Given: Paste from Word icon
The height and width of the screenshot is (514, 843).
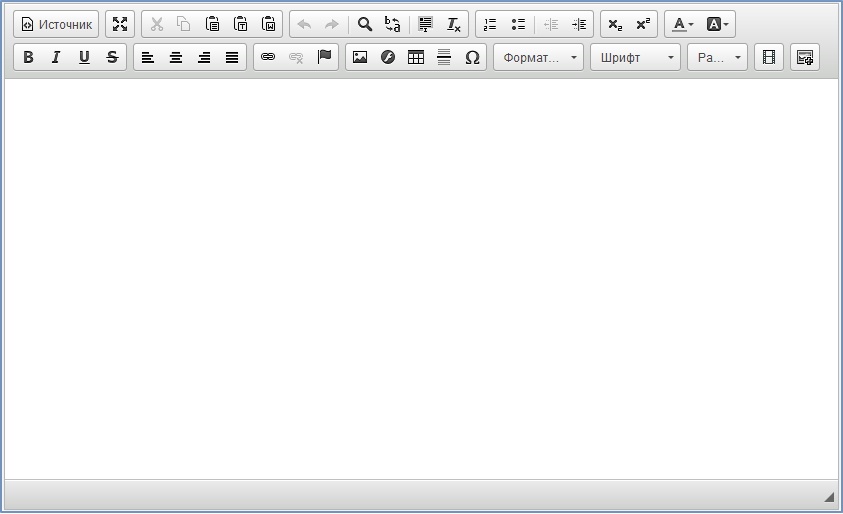Looking at the screenshot, I should (x=268, y=24).
